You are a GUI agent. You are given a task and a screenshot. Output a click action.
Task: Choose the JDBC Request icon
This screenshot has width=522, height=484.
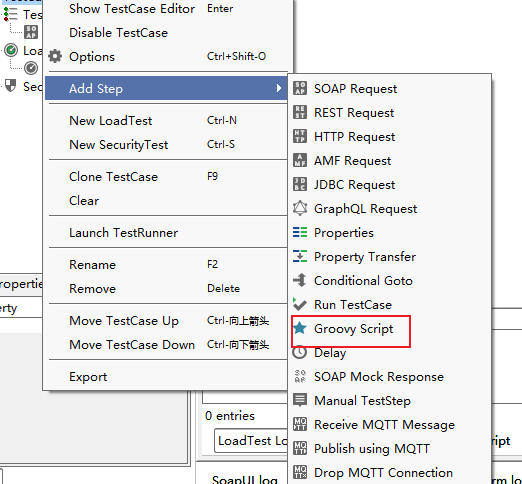(300, 184)
